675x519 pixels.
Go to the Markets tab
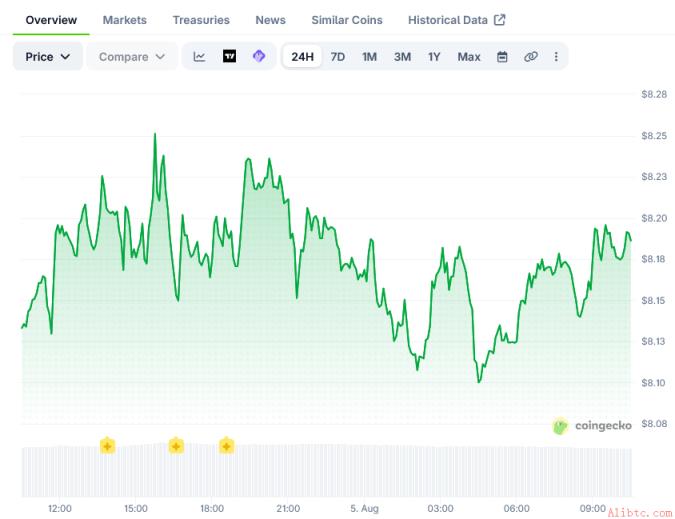(x=124, y=20)
